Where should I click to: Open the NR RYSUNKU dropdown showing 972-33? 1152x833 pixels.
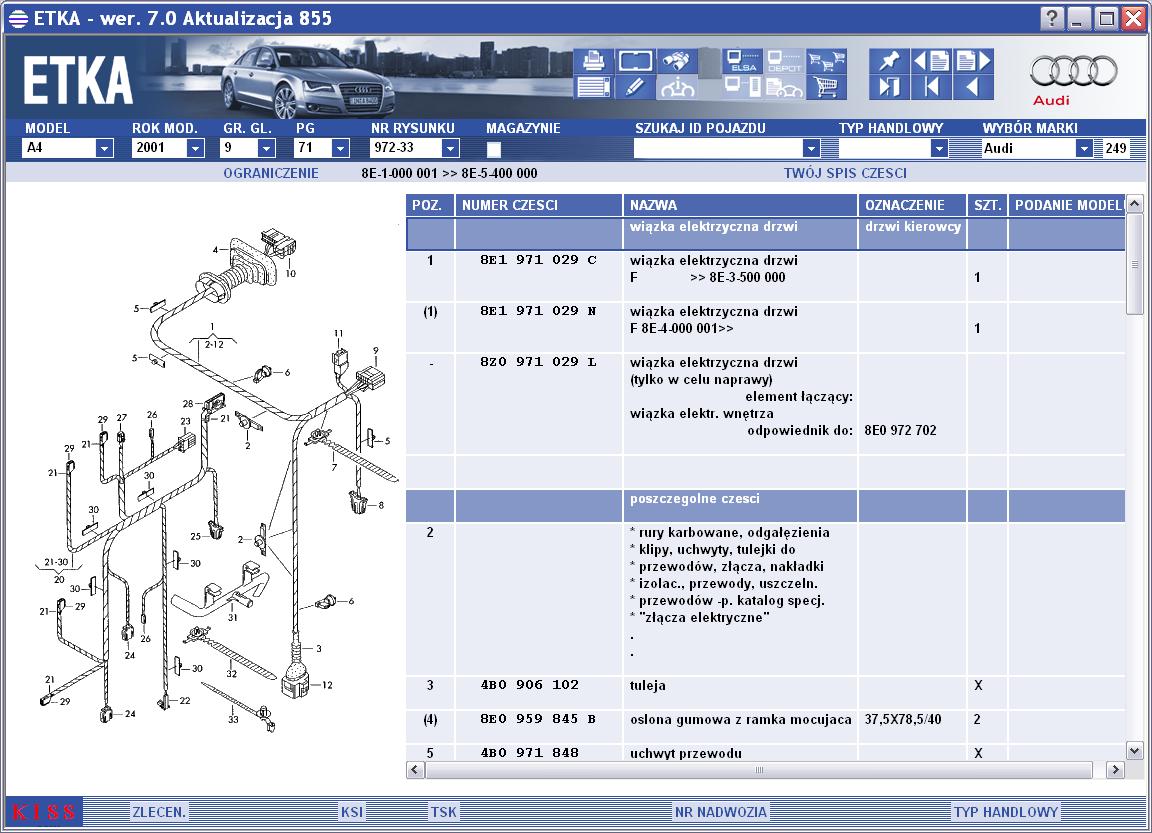(x=450, y=148)
